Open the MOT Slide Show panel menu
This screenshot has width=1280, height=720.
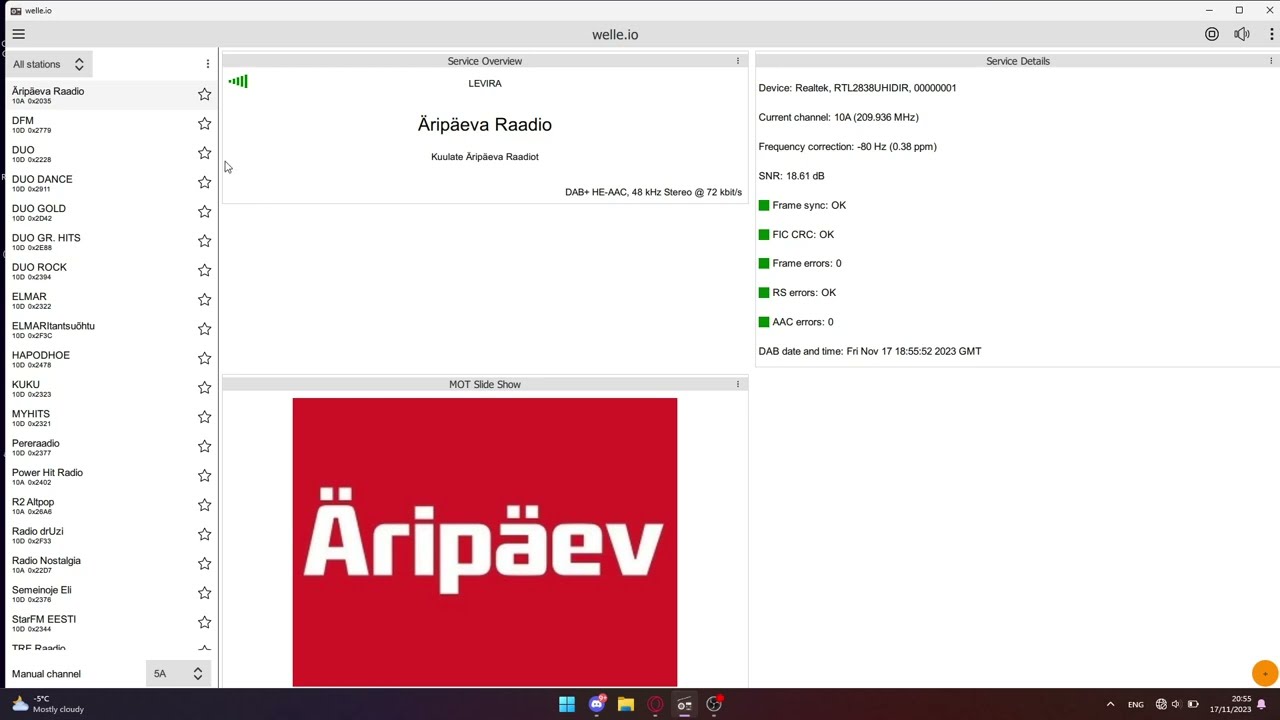(738, 384)
